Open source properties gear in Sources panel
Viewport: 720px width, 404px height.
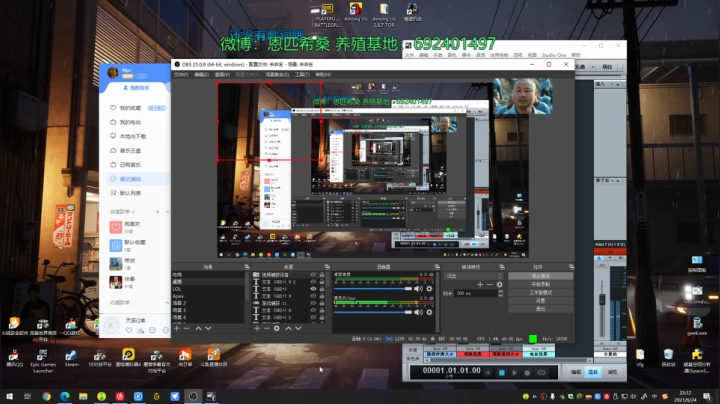[276, 328]
